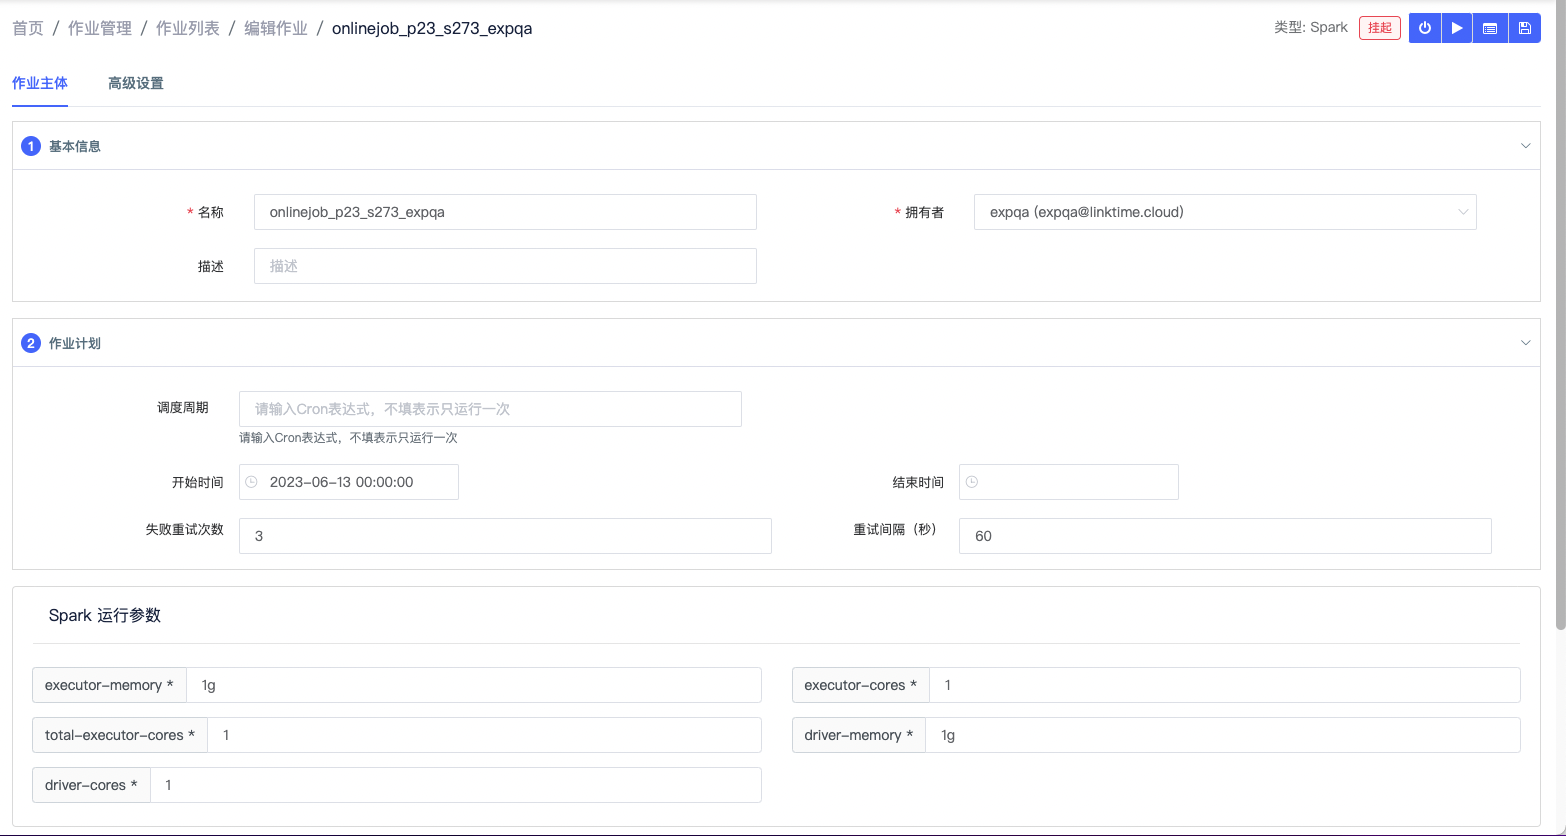Select the 作业主体 tab

tap(40, 83)
